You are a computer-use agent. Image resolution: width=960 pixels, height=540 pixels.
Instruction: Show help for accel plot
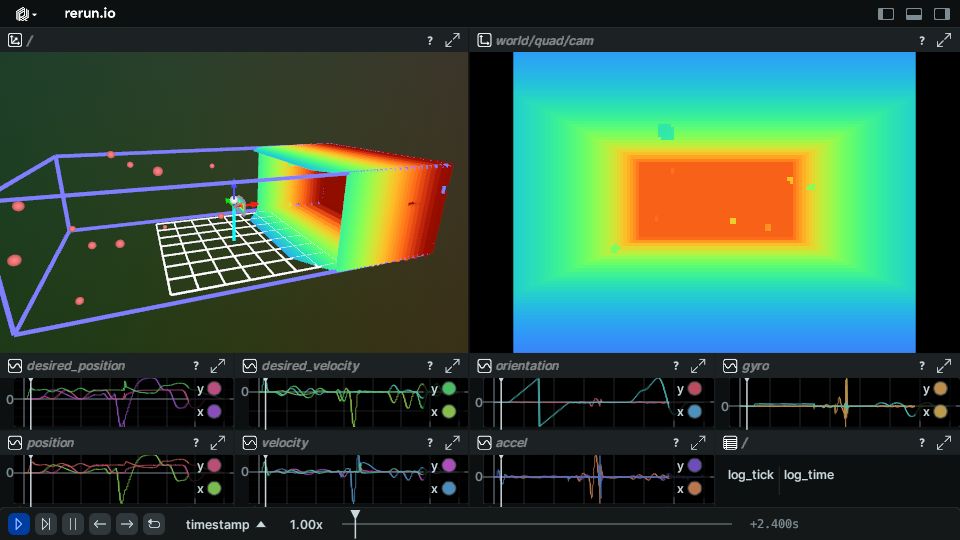coord(676,443)
